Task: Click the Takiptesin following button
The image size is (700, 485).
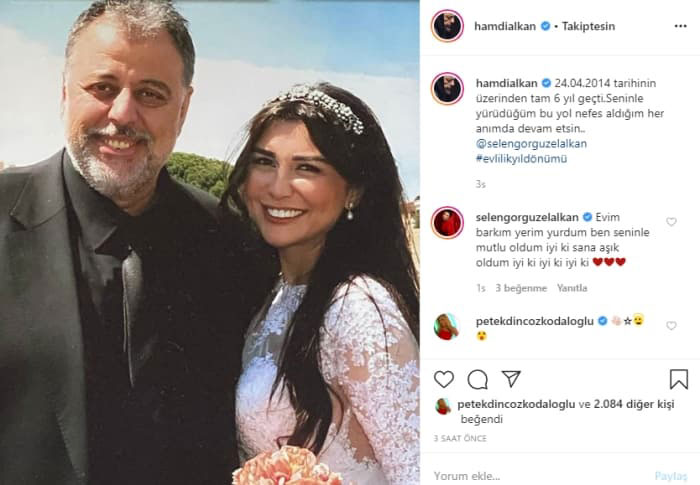Action: [x=588, y=26]
